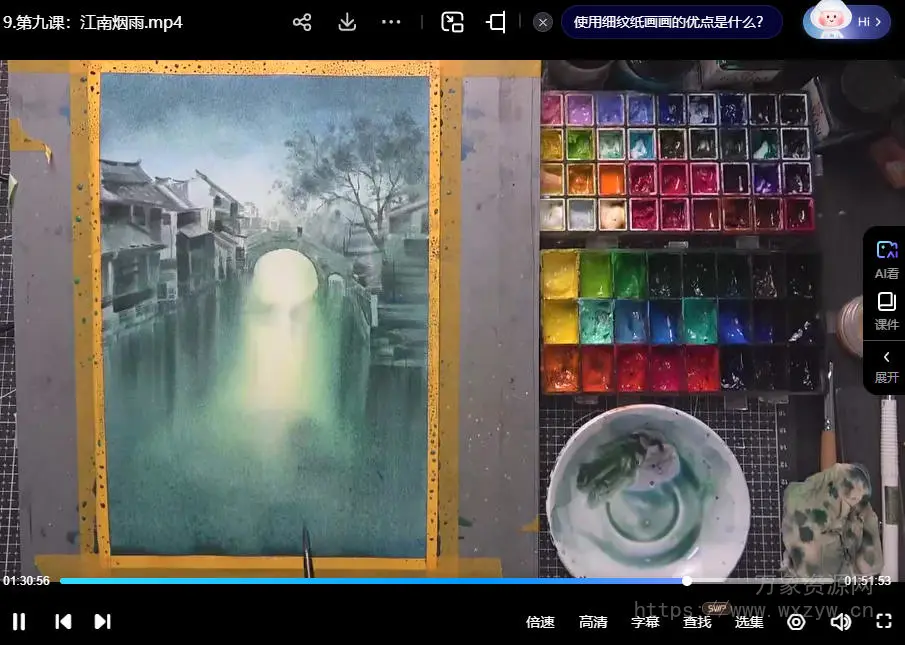Image resolution: width=905 pixels, height=645 pixels.
Task: Enable picture-in-picture mini player
Action: coord(452,22)
